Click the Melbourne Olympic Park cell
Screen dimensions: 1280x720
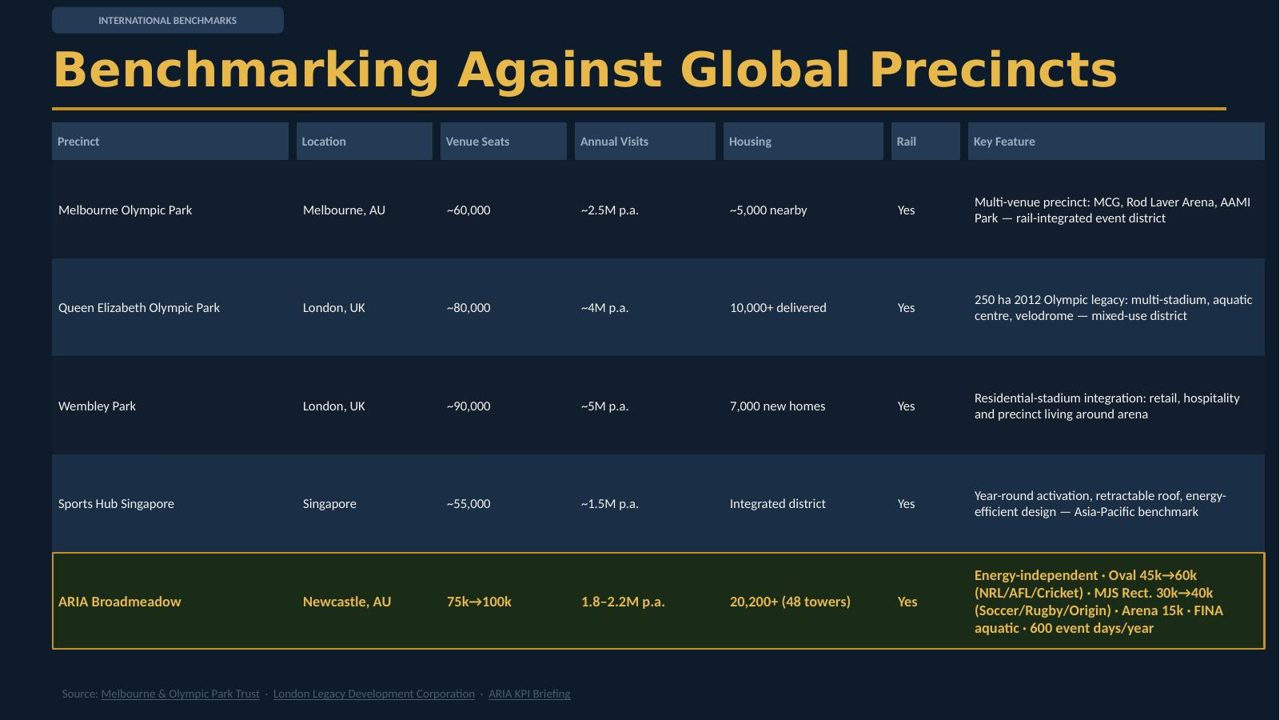tap(125, 210)
